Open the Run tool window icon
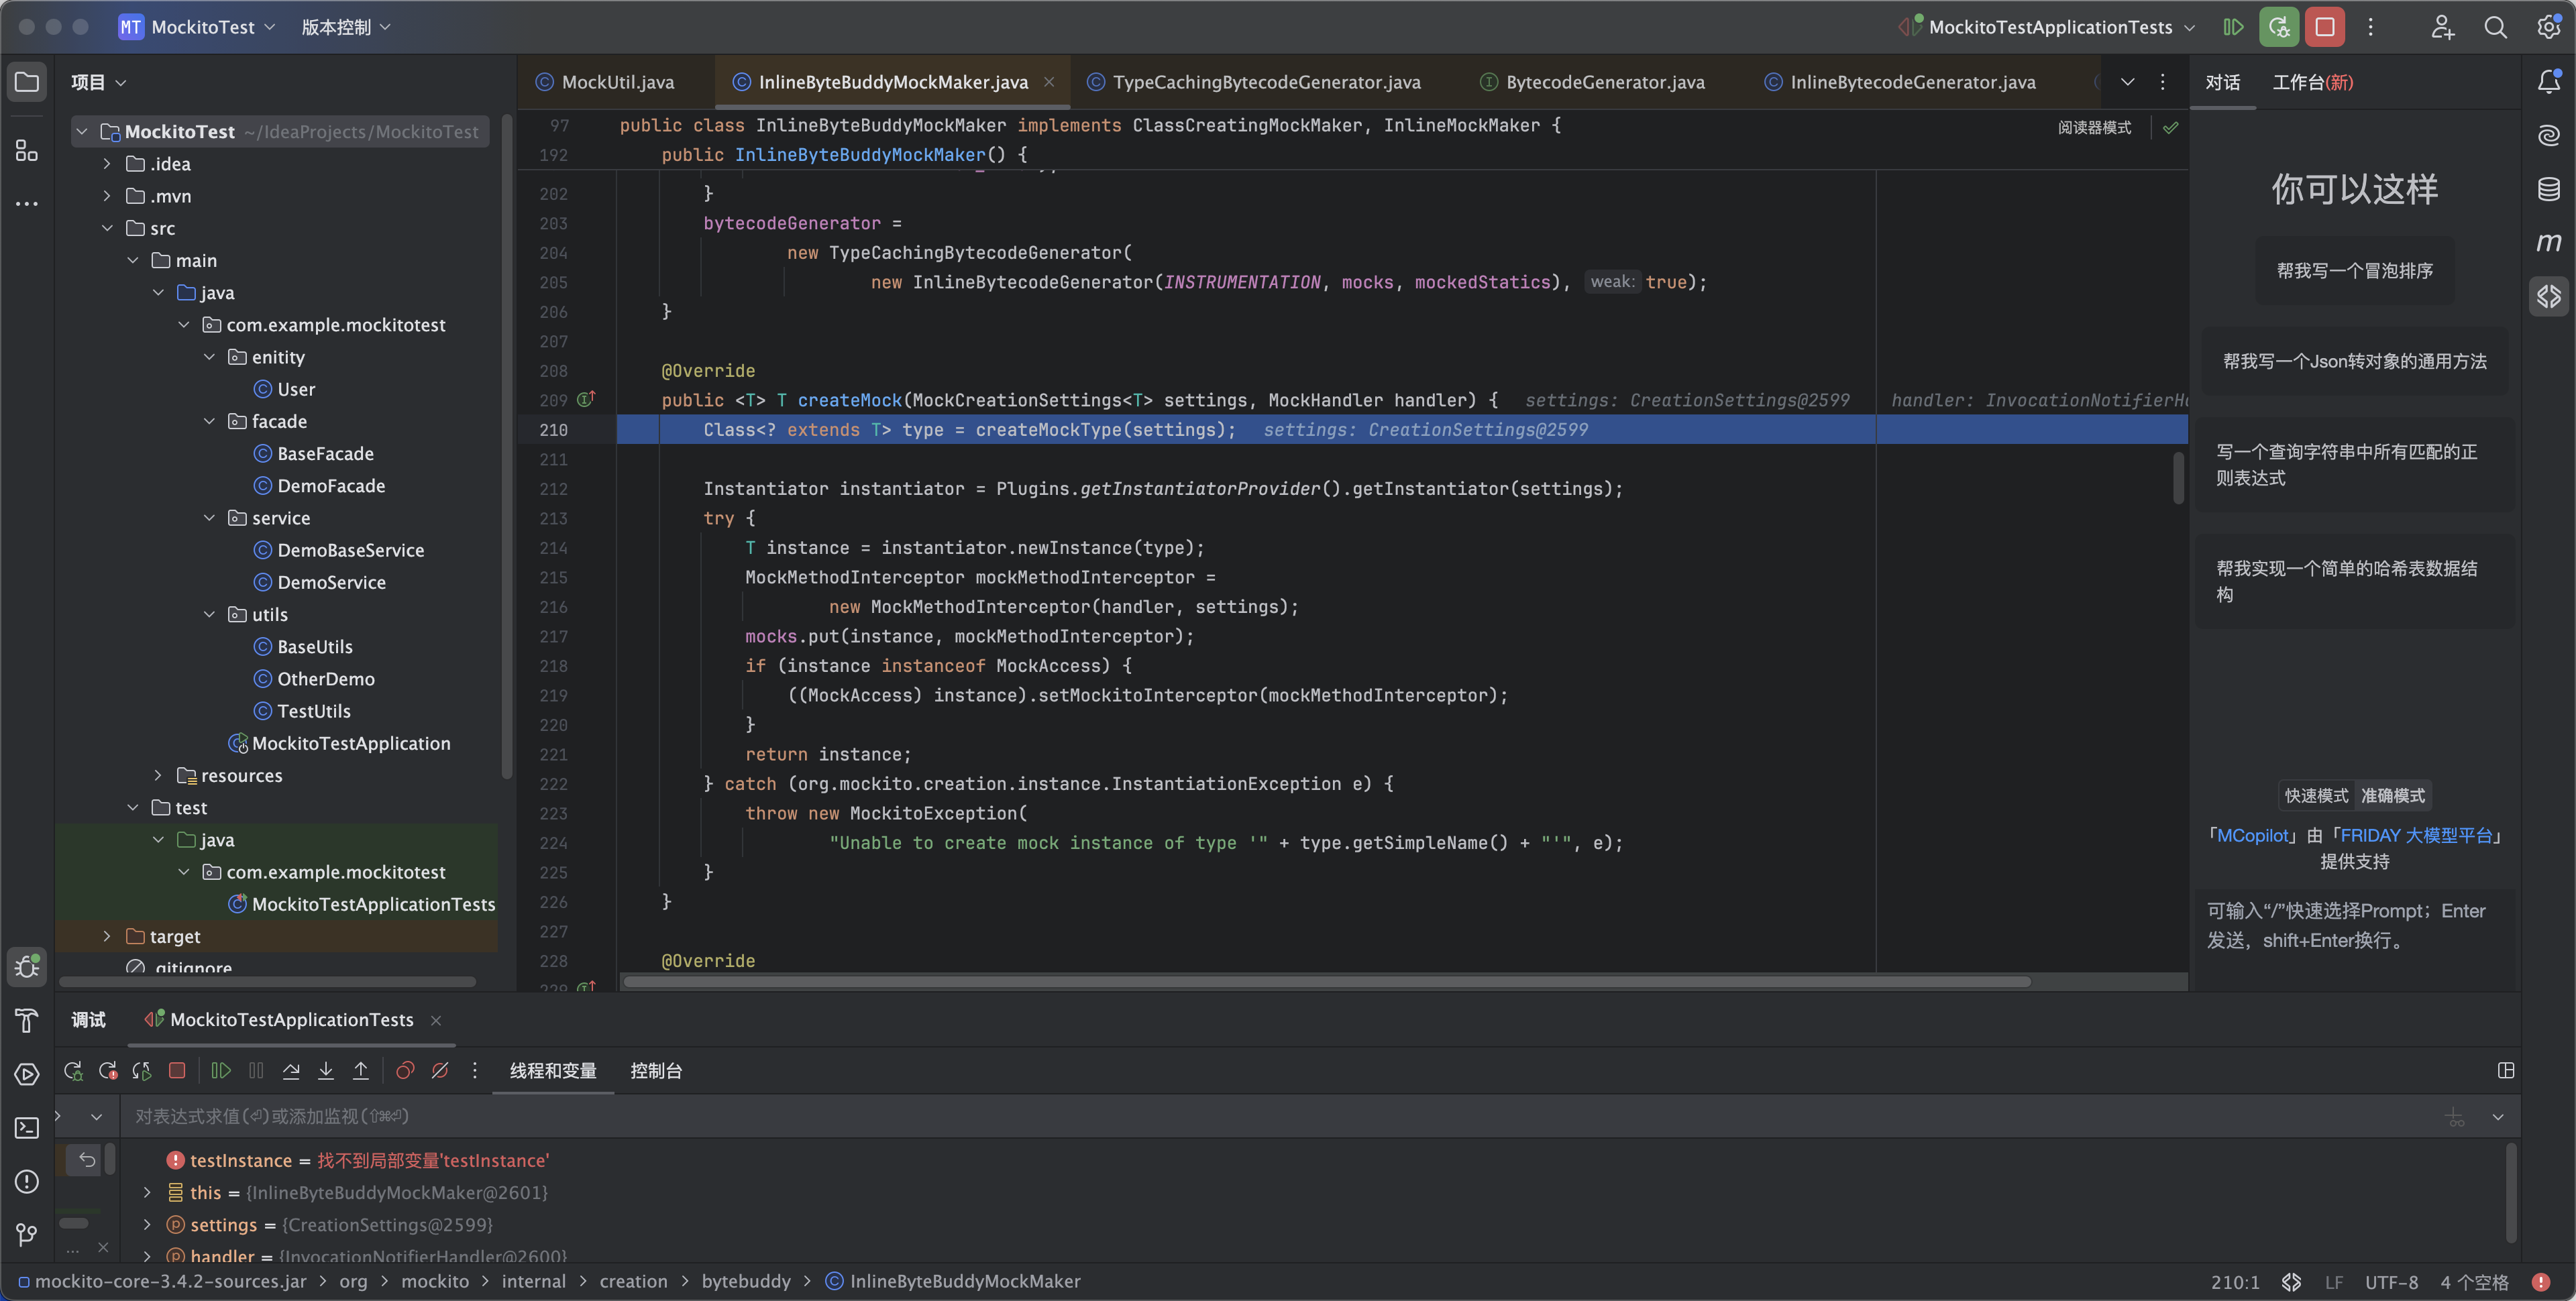Viewport: 2576px width, 1301px height. (27, 1075)
